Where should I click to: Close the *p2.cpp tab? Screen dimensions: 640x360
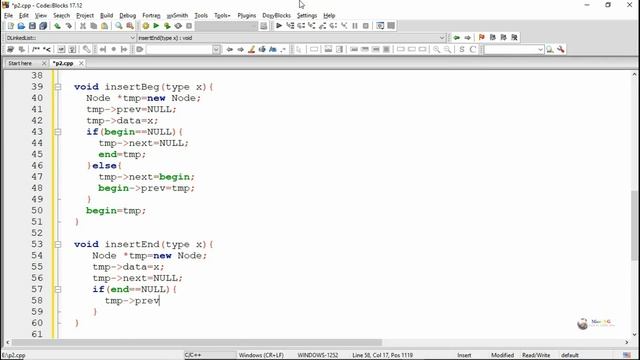[81, 63]
